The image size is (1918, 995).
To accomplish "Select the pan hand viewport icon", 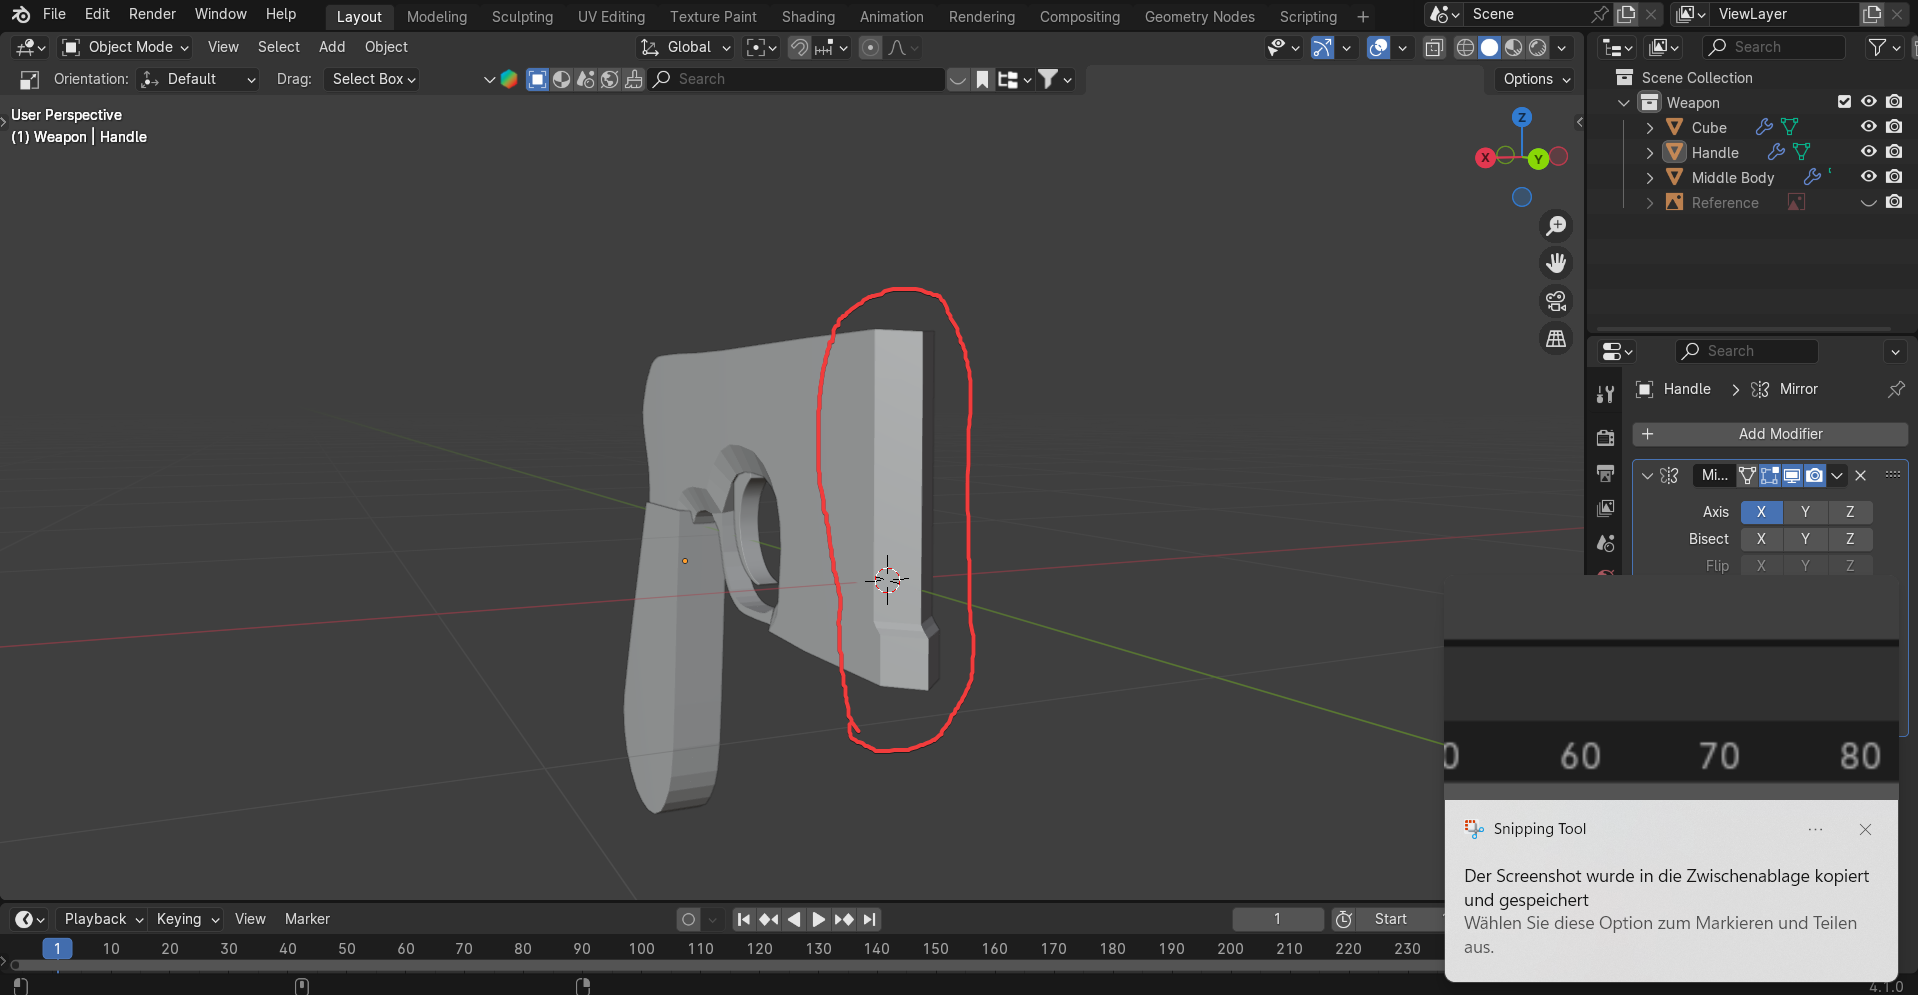I will coord(1556,263).
